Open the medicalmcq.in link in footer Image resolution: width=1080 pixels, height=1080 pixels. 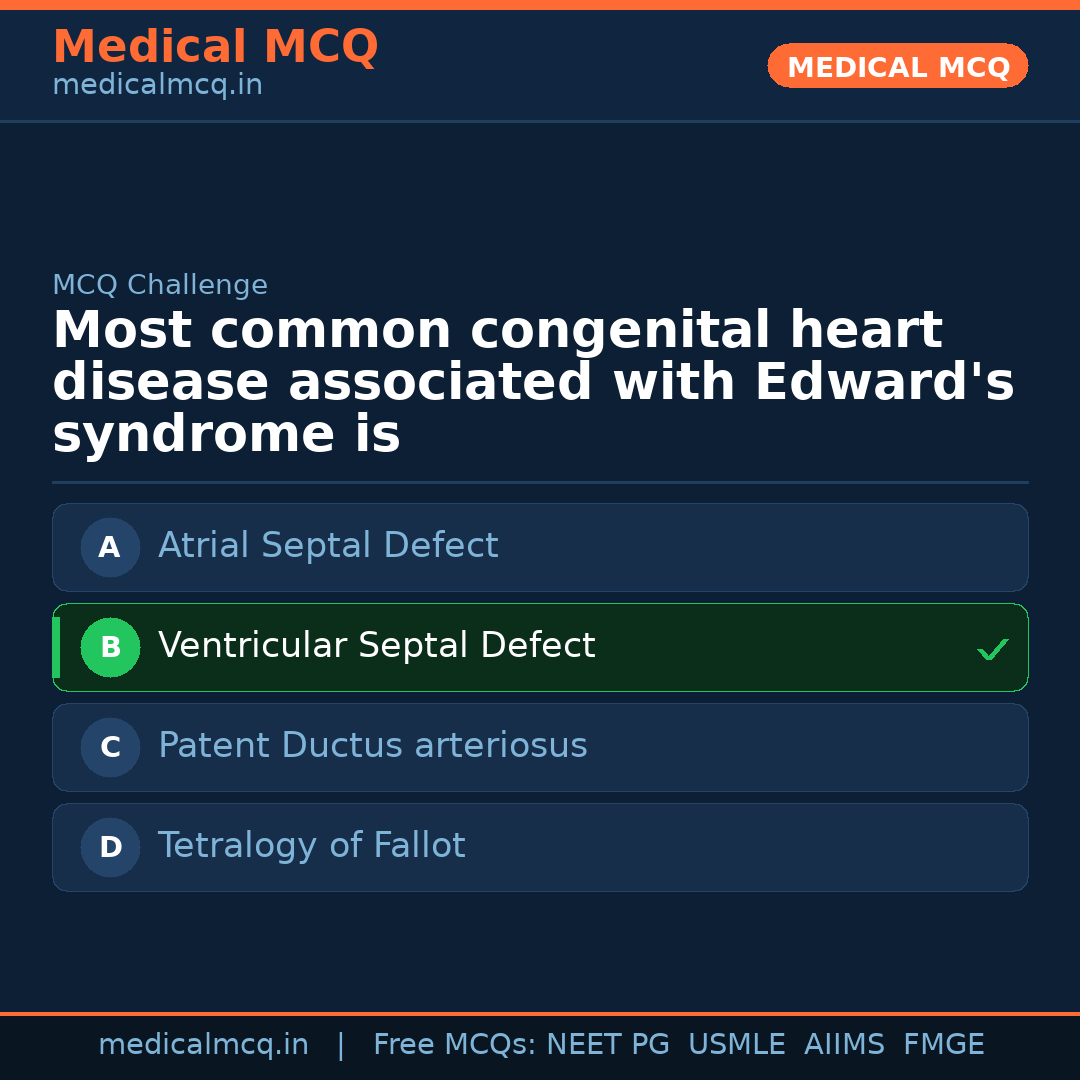tap(203, 1045)
